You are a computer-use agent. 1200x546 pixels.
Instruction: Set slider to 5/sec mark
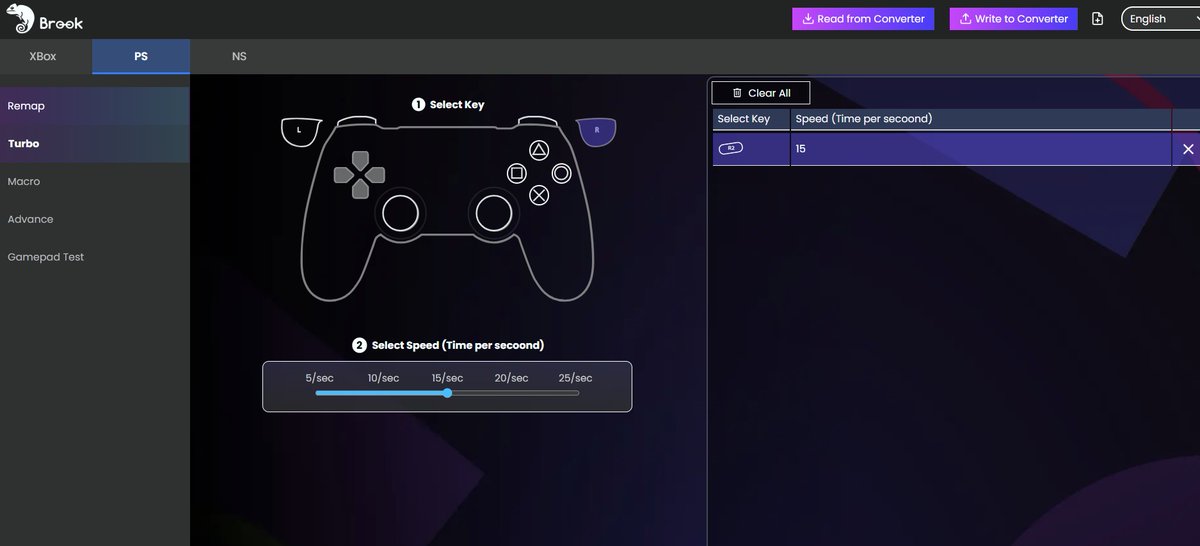click(317, 393)
